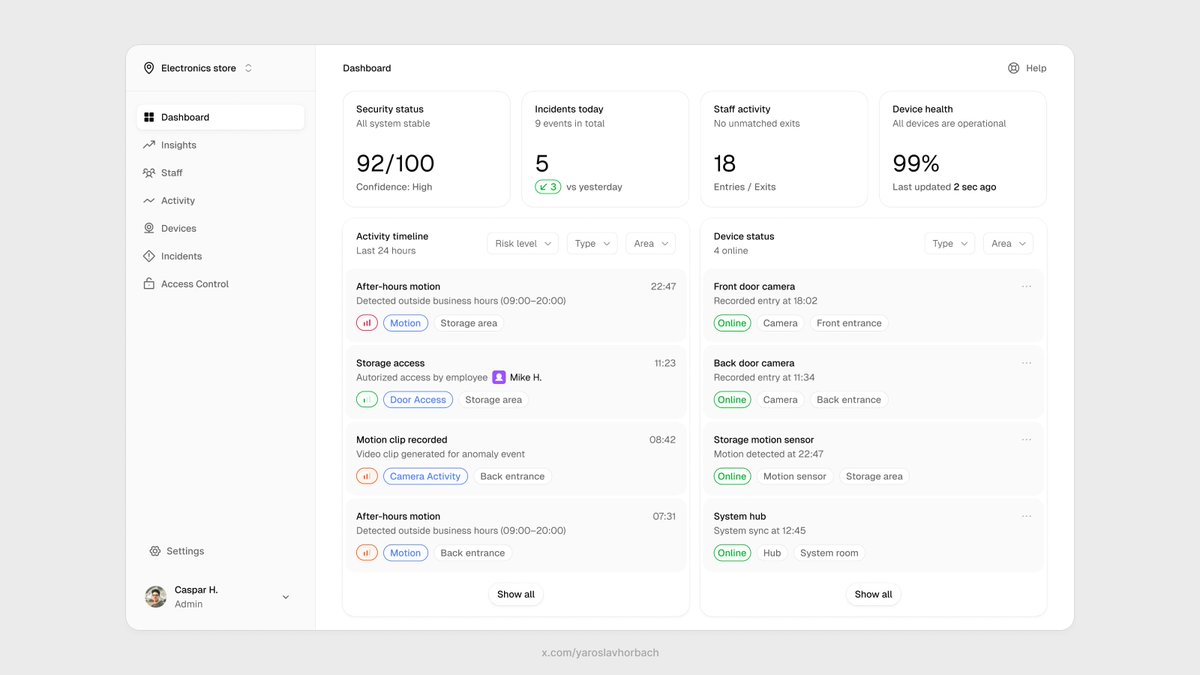Click Mike H. purple employee avatar icon

[499, 377]
